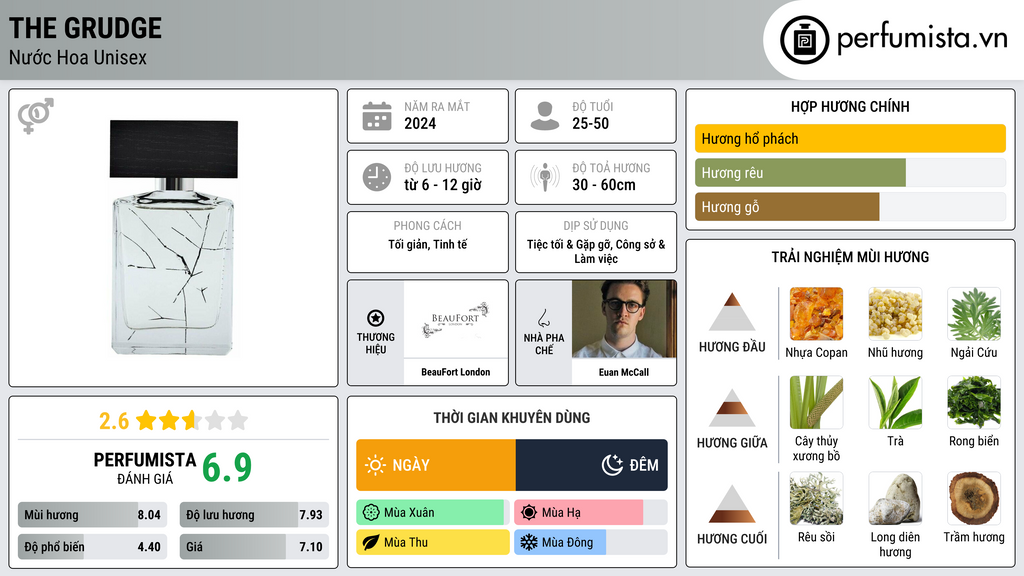
Task: Click the Hương cuối pyramid icon
Action: pos(732,504)
